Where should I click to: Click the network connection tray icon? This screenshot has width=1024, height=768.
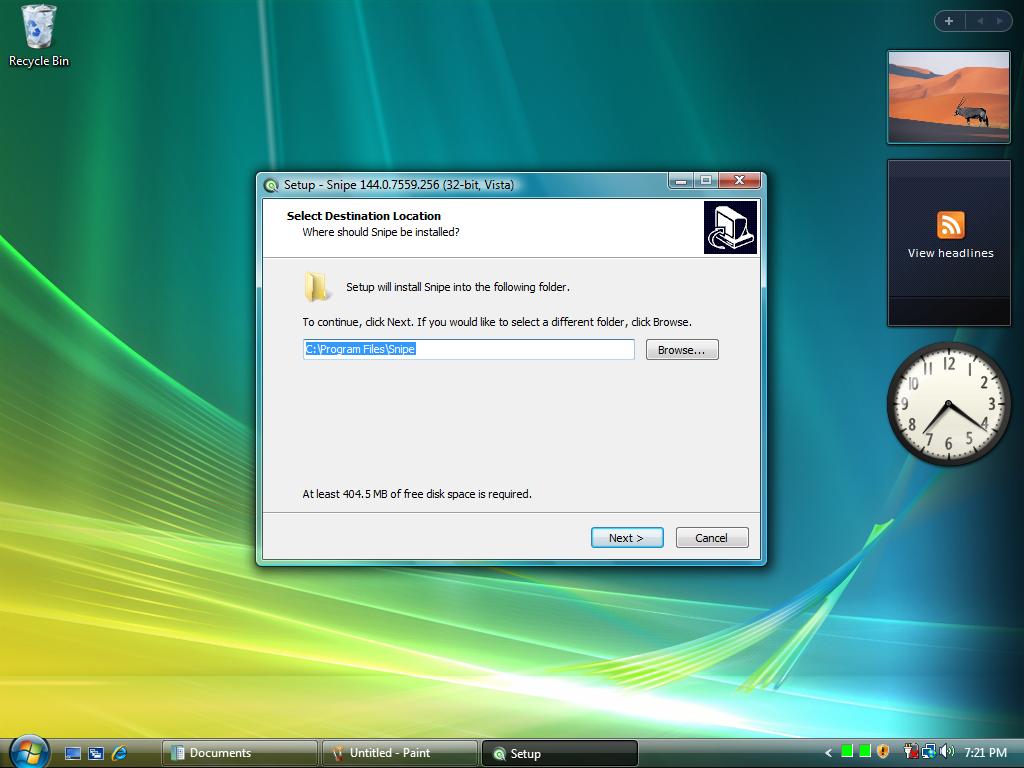point(929,752)
